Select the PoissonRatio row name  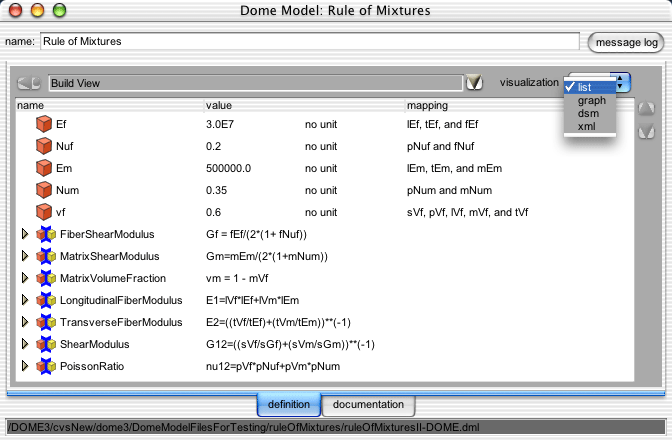point(92,366)
